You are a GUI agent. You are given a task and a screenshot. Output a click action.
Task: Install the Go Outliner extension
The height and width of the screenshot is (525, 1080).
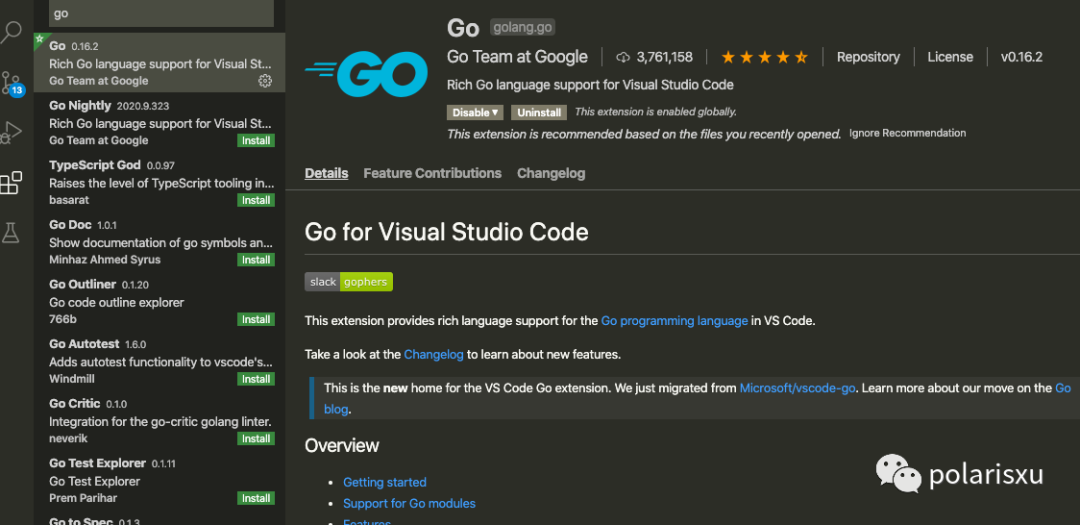[x=256, y=320]
